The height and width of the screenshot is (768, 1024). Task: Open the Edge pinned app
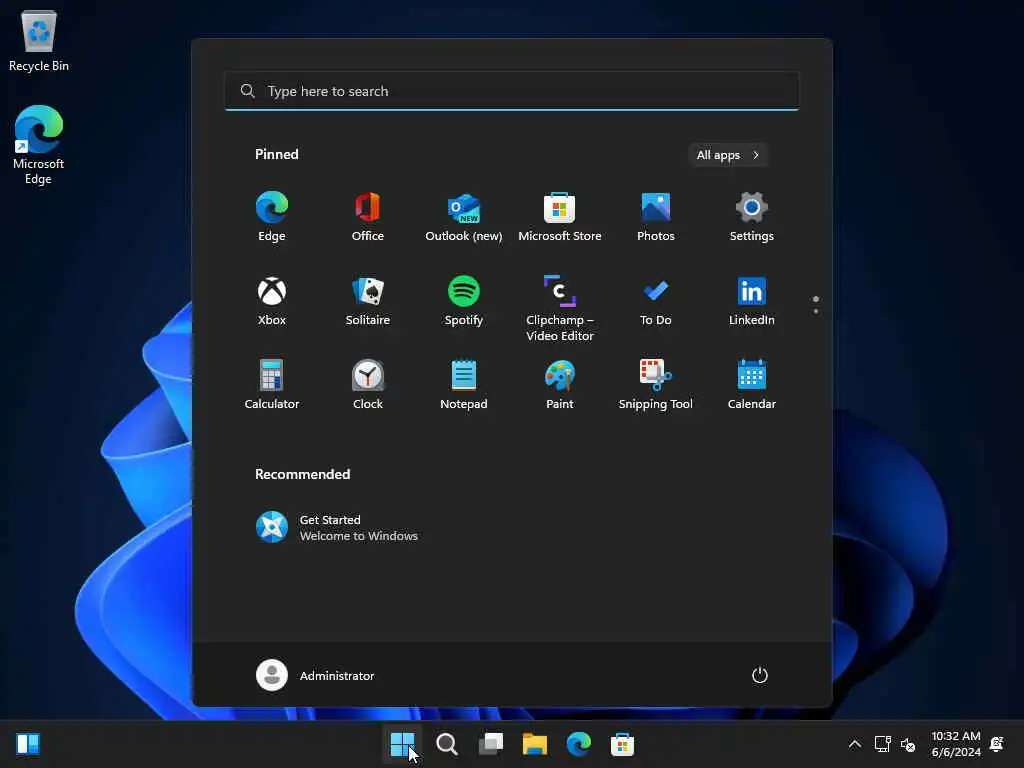(272, 217)
